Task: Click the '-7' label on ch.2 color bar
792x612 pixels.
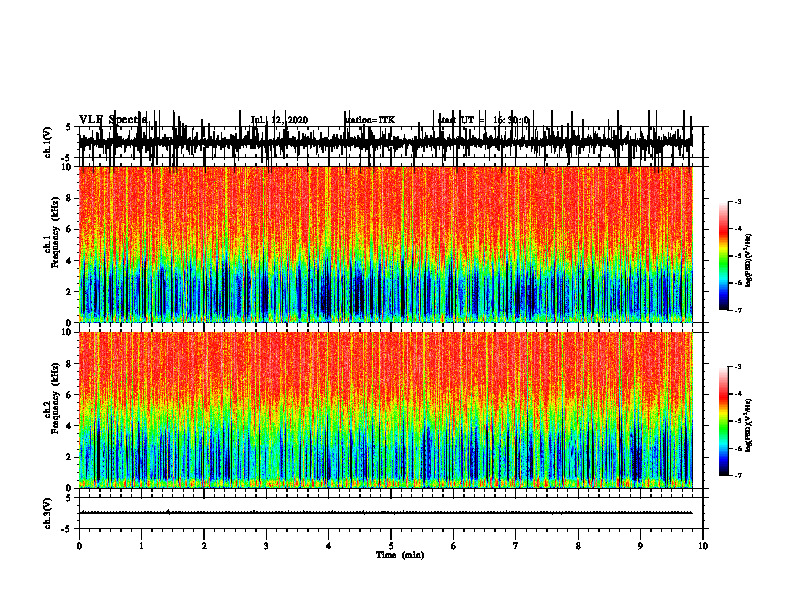Action: 738,476
